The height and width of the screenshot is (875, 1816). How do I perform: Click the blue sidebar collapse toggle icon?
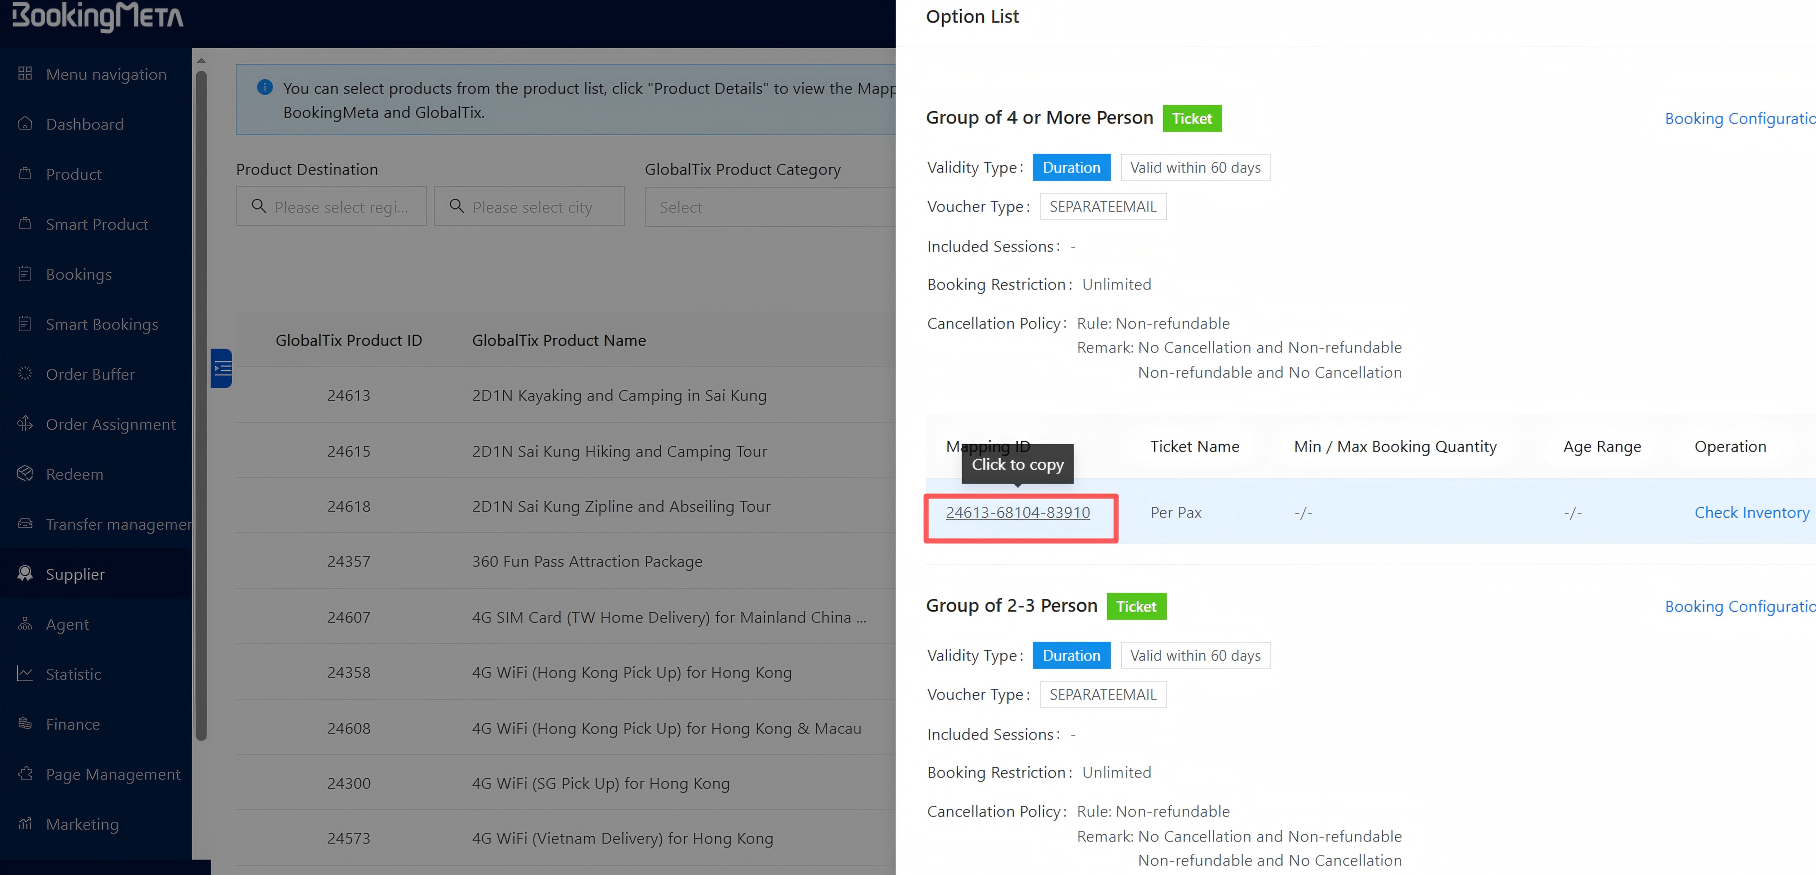(x=222, y=369)
